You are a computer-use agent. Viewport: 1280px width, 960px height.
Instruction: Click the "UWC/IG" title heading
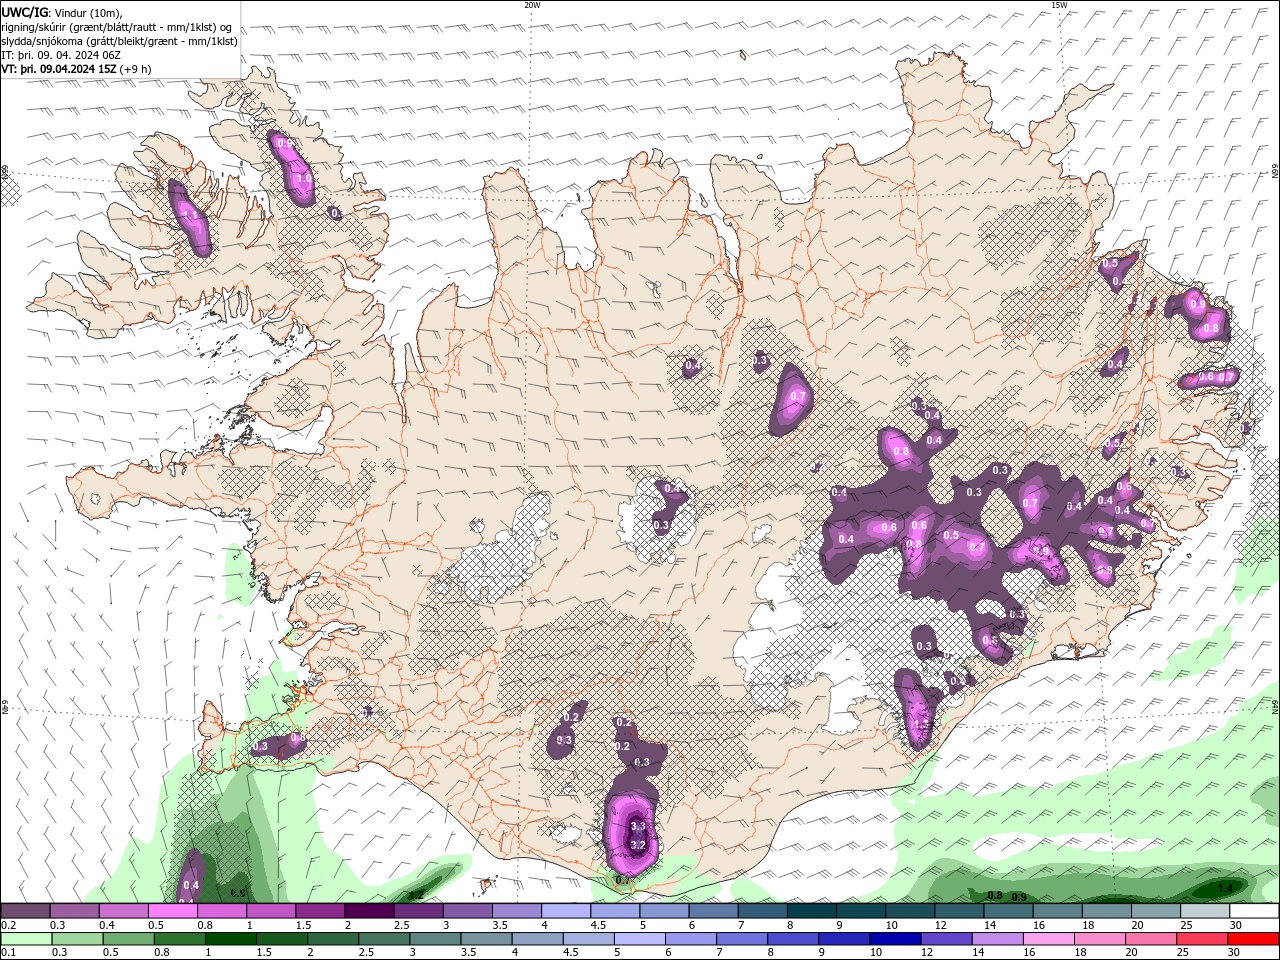(x=24, y=12)
